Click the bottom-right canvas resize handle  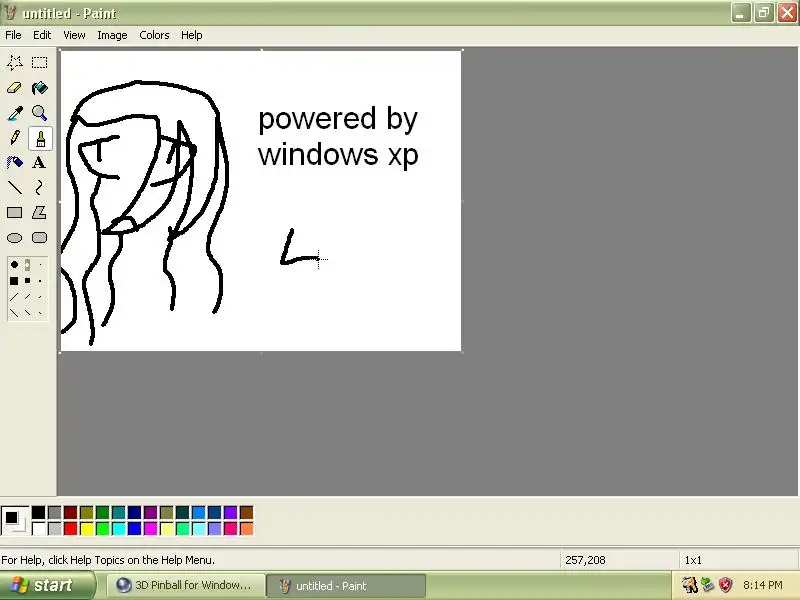[x=462, y=352]
